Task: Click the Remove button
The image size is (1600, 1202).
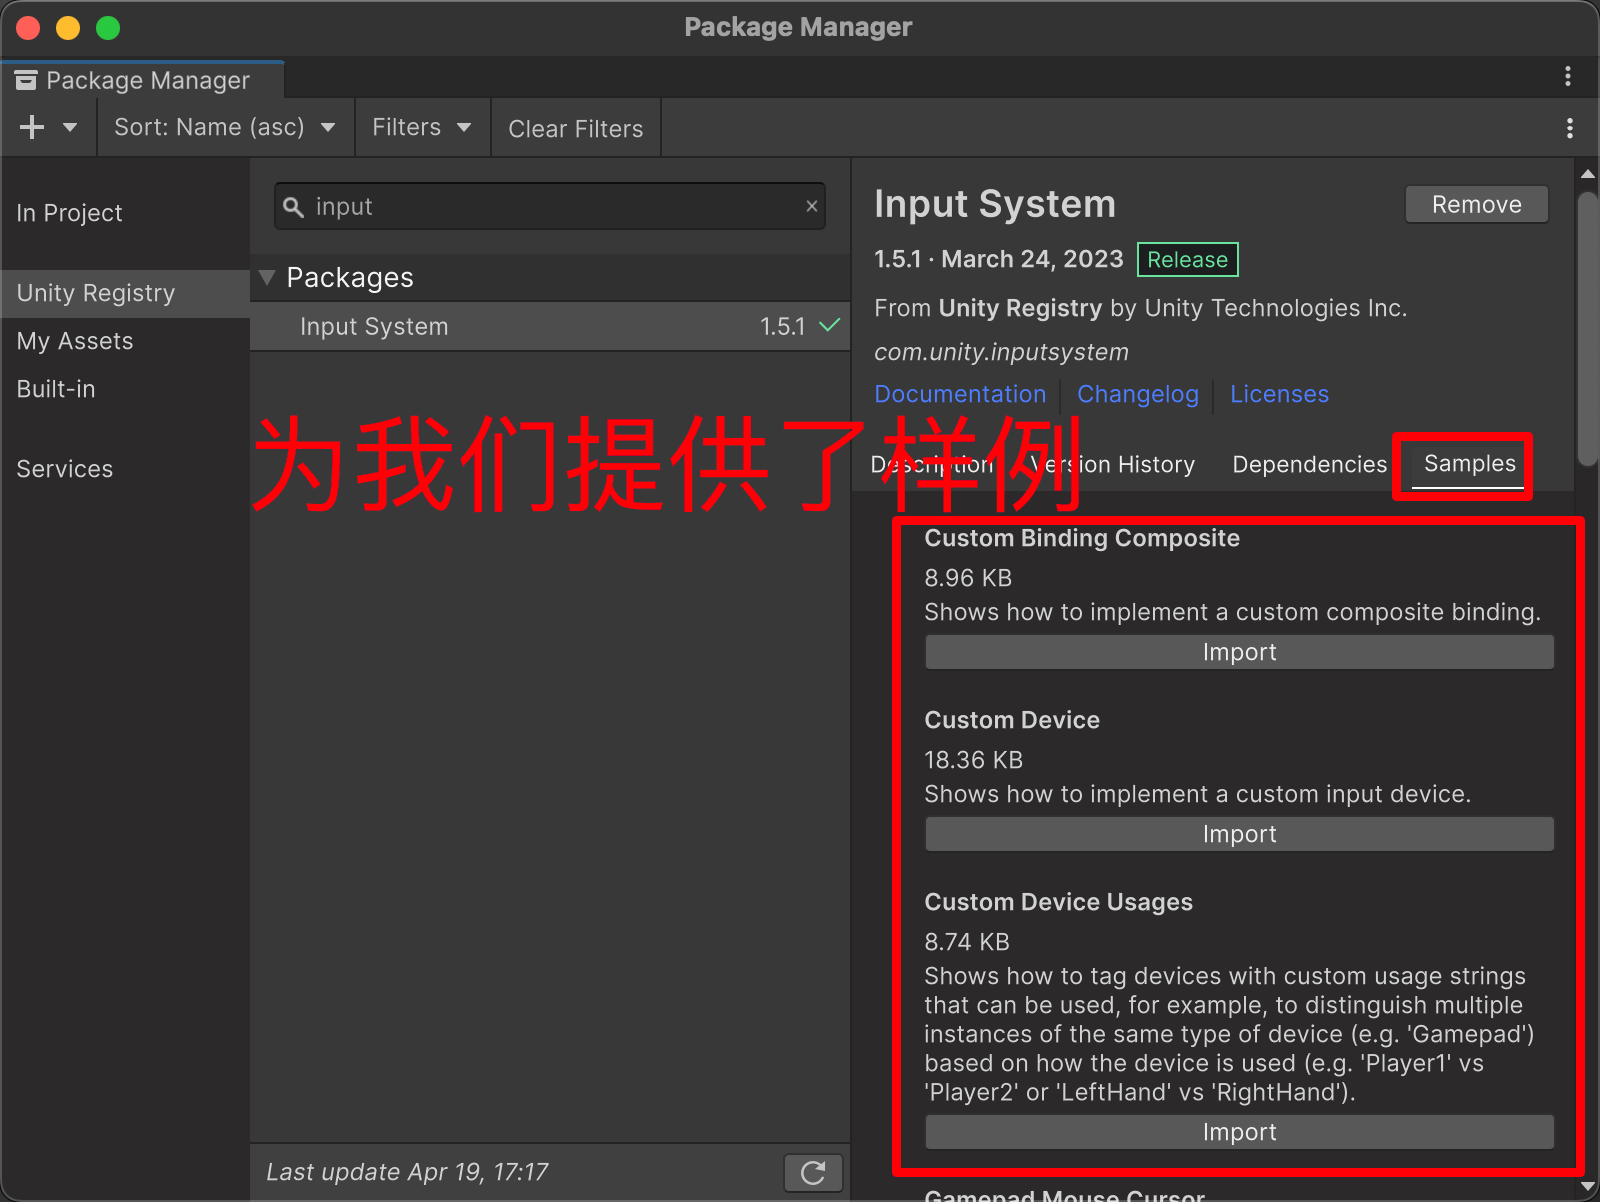Action: coord(1477,204)
